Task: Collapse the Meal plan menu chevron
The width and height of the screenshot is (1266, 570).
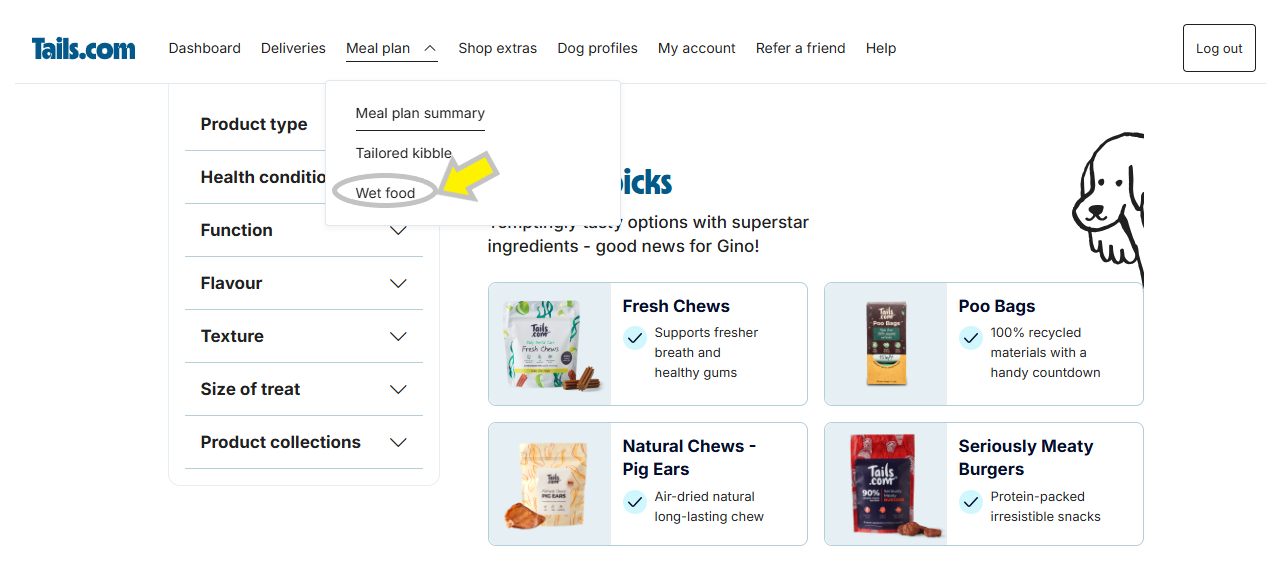Action: pos(430,48)
